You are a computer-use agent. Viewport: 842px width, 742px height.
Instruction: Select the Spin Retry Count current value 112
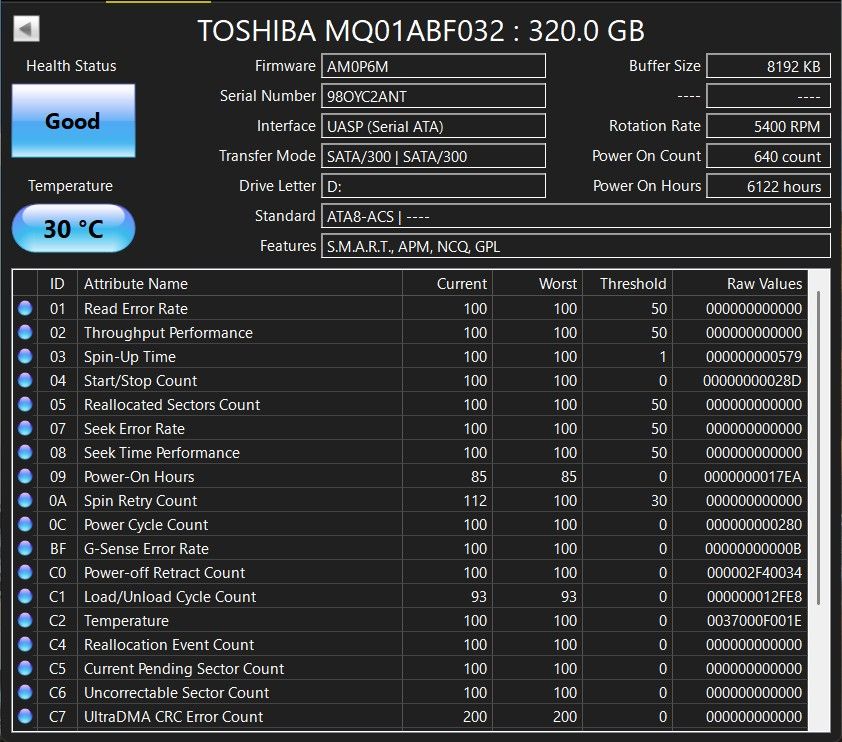(x=475, y=501)
